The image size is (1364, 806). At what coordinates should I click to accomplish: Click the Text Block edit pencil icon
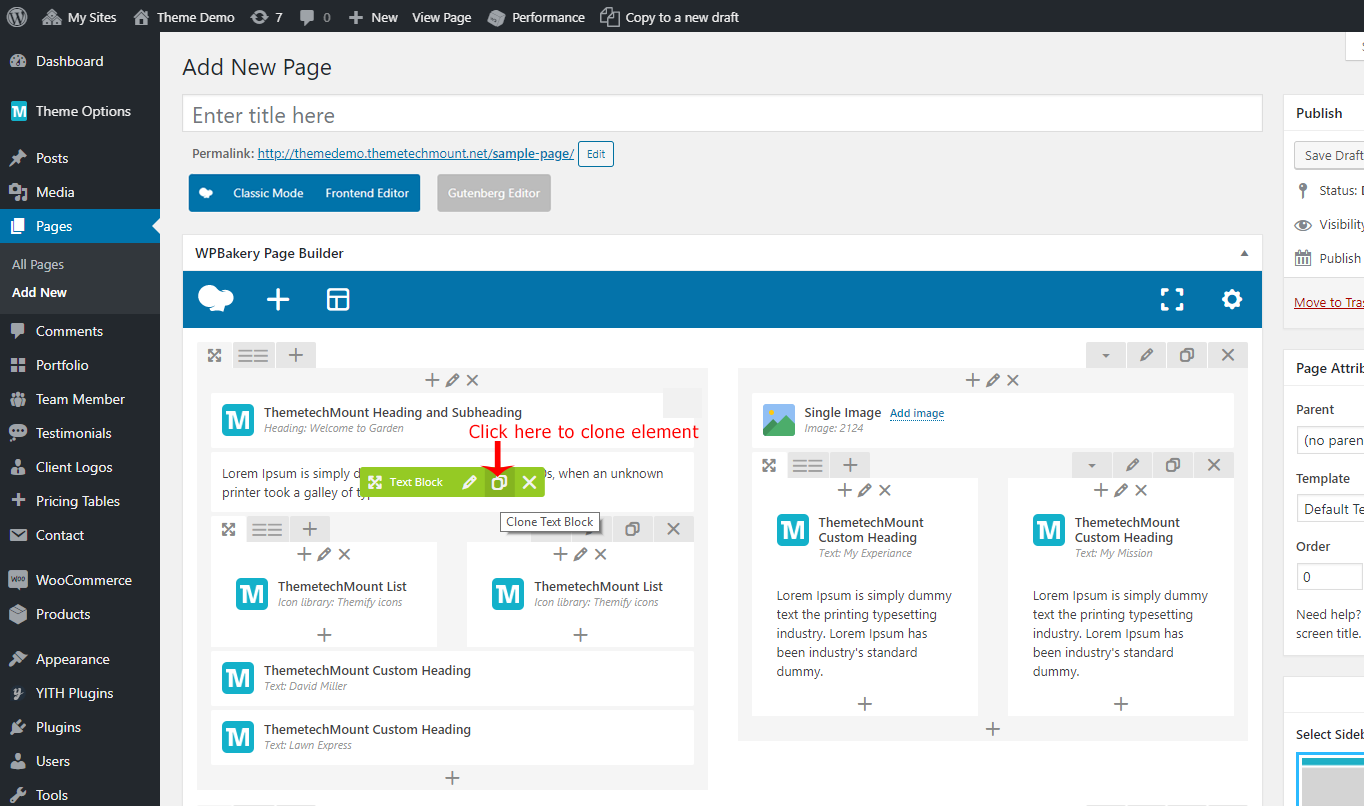pyautogui.click(x=469, y=482)
